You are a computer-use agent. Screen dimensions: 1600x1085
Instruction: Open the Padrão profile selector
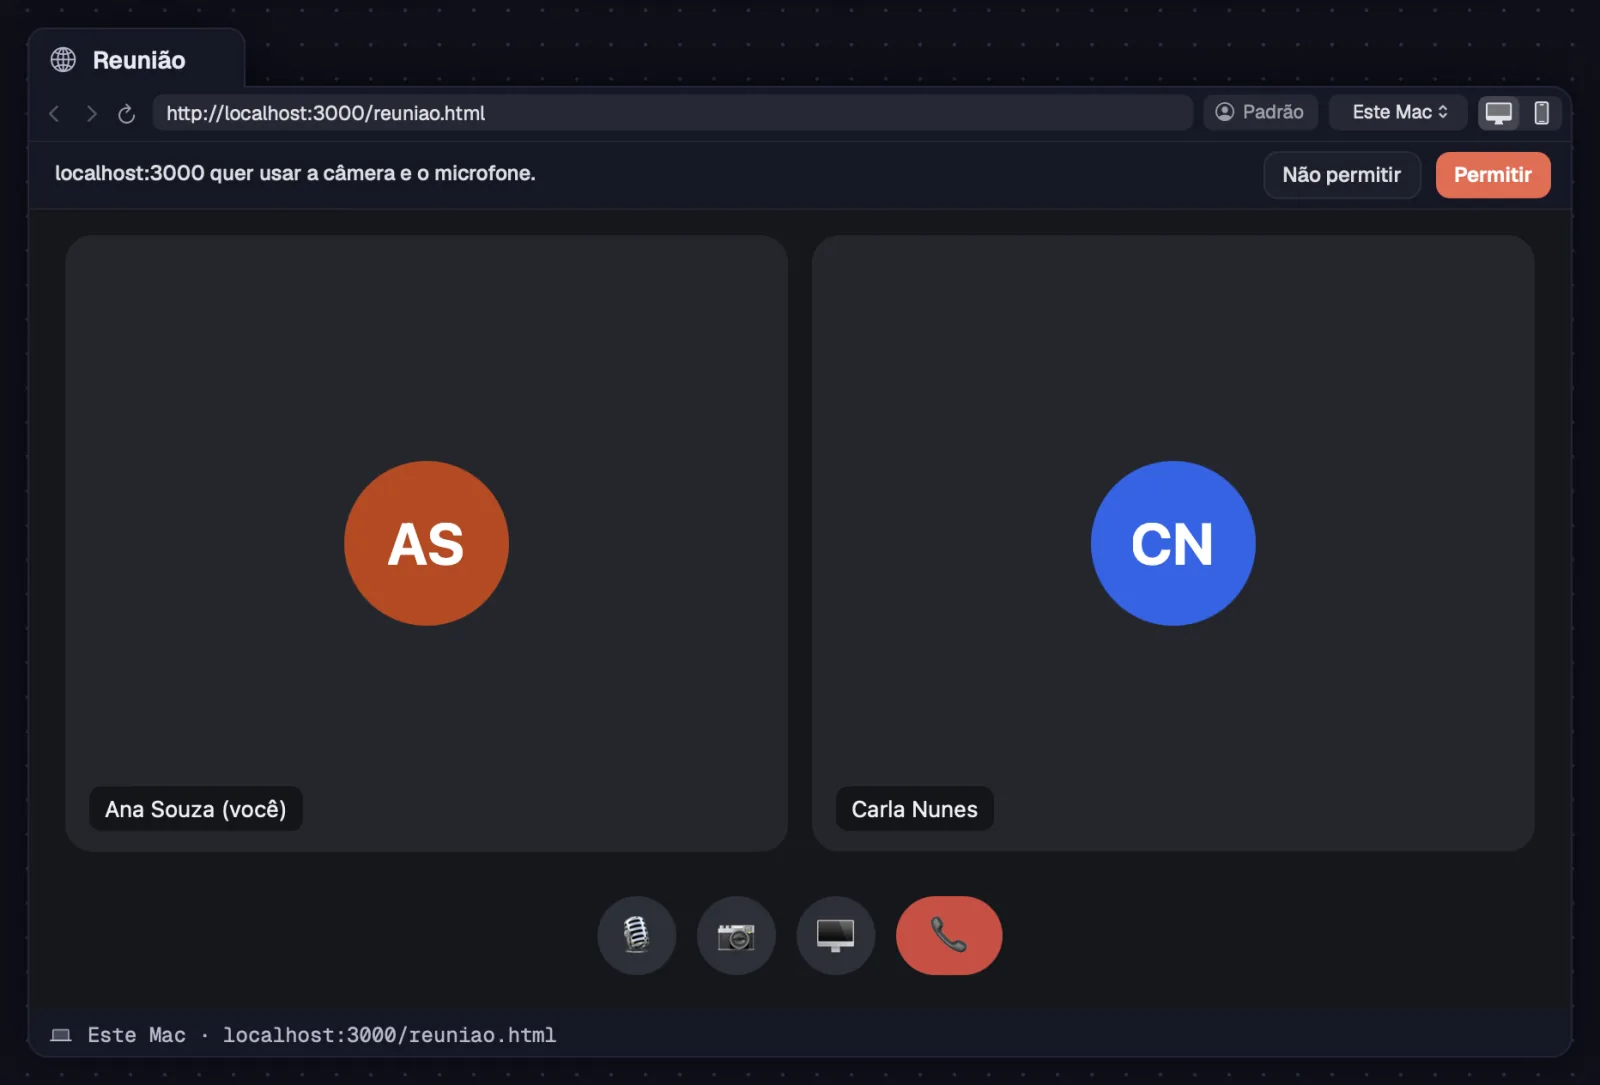pos(1260,112)
